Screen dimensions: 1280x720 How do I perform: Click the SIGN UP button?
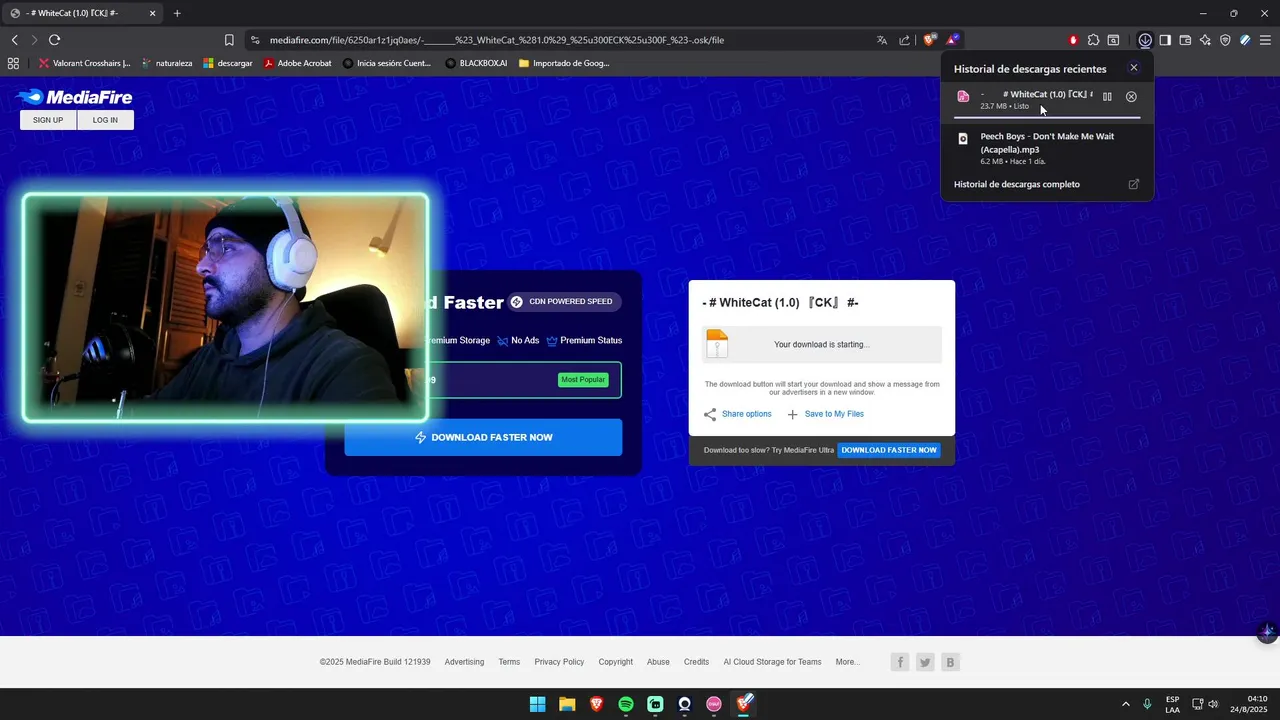(48, 120)
